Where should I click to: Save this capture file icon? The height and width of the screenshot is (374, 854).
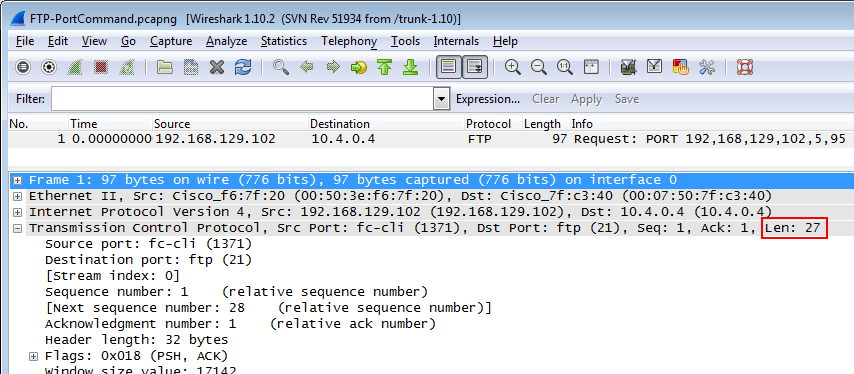pos(191,68)
